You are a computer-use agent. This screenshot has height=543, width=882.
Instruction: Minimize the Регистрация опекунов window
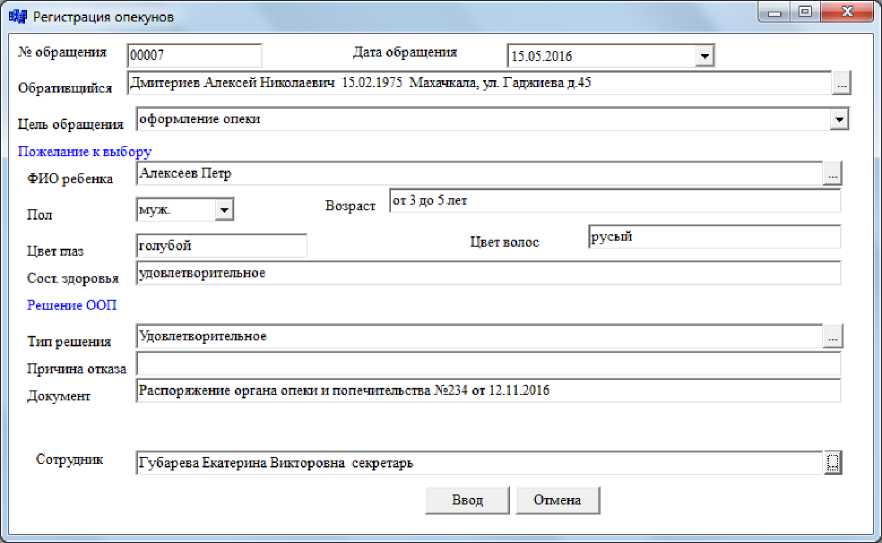pos(775,12)
